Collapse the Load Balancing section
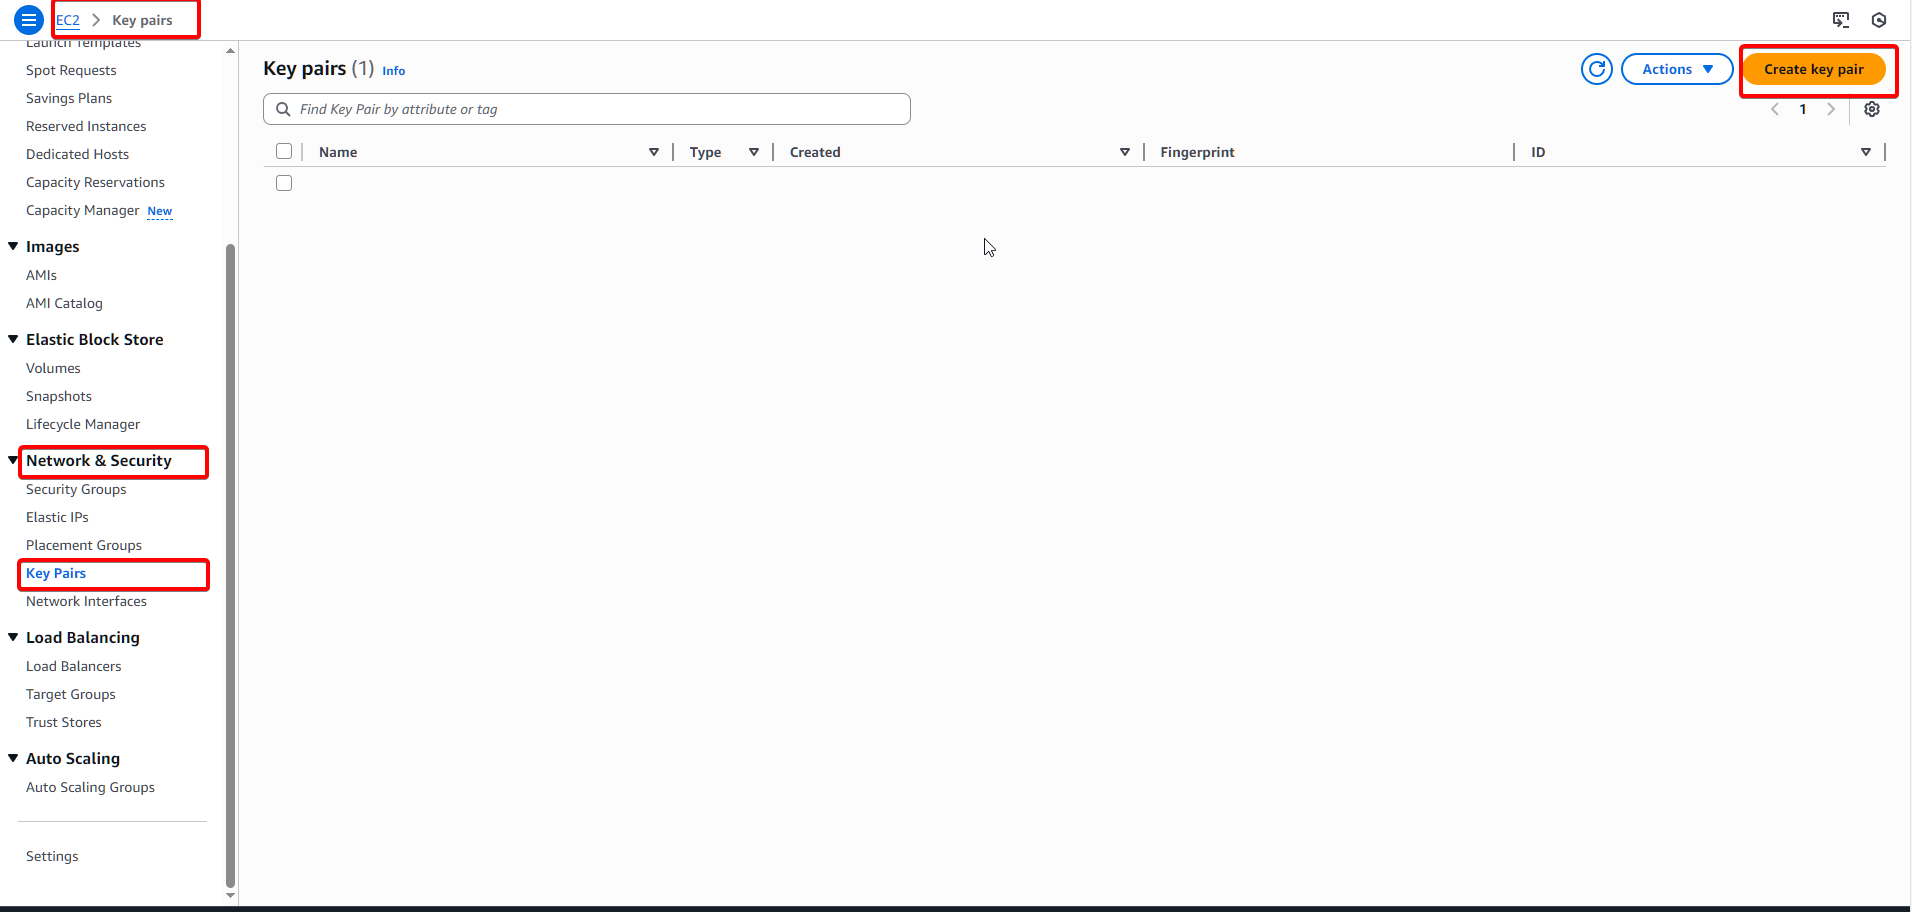 pyautogui.click(x=13, y=637)
